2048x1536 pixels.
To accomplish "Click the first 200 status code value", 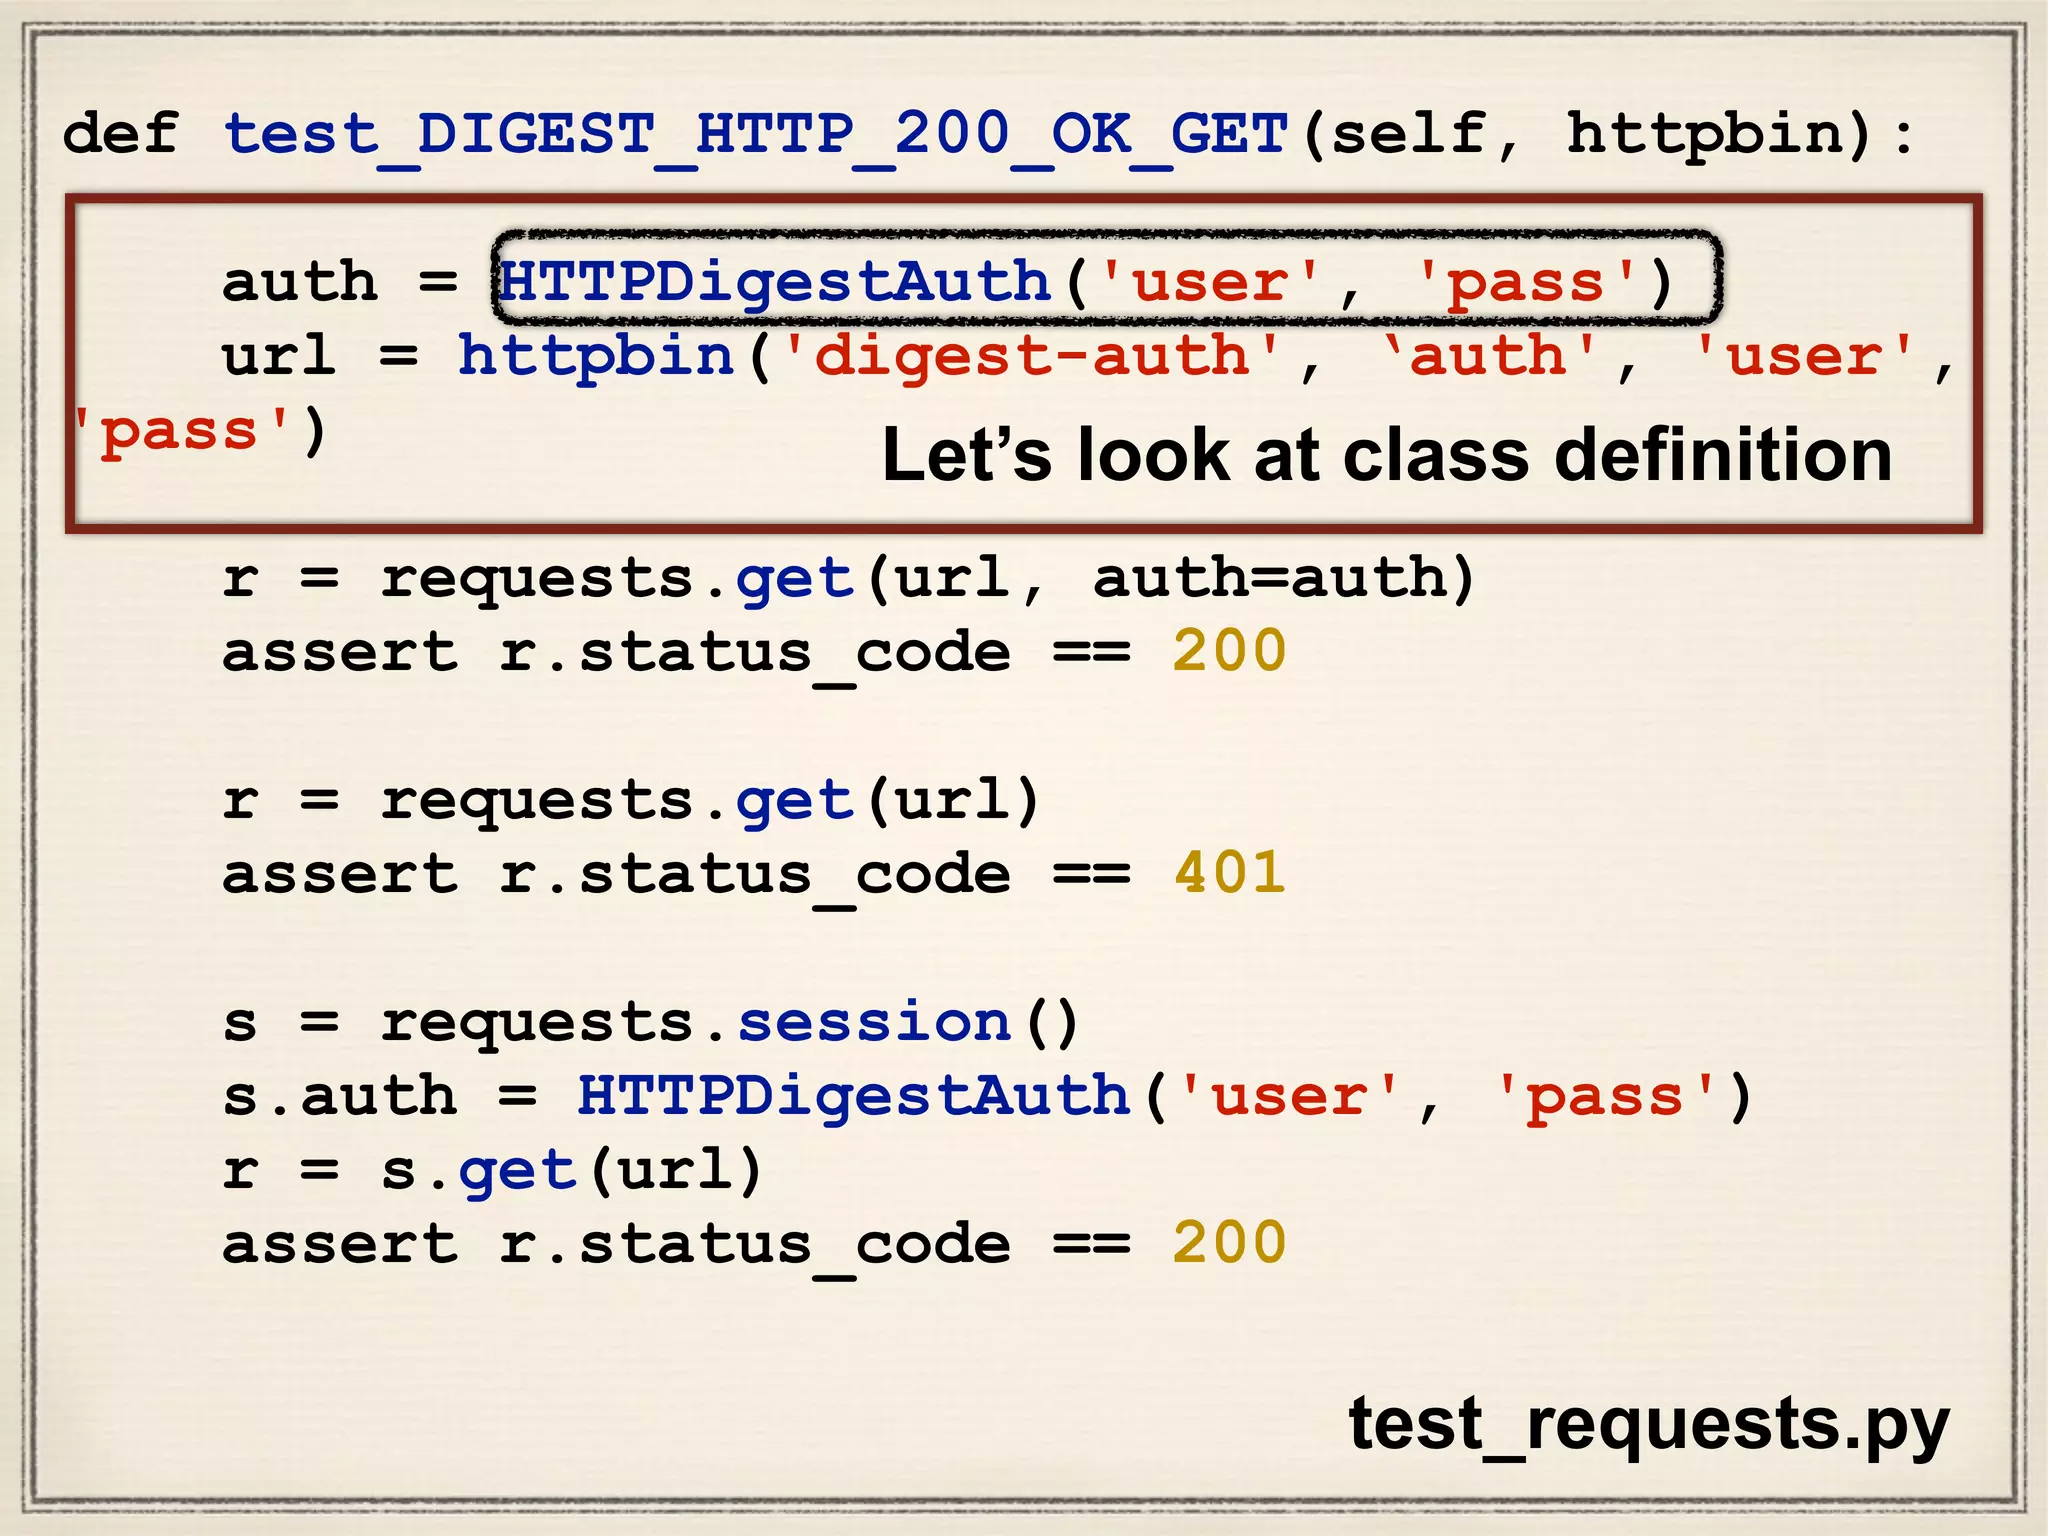I will click(1229, 652).
